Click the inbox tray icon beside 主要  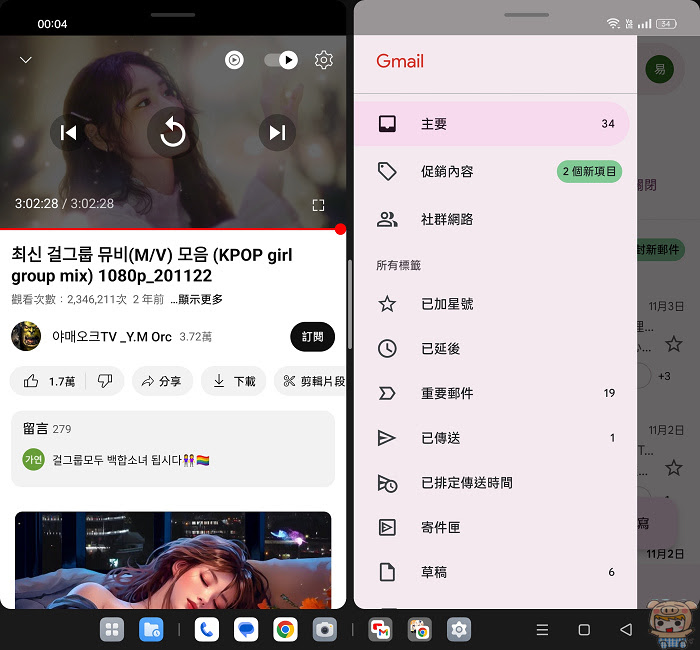(387, 124)
